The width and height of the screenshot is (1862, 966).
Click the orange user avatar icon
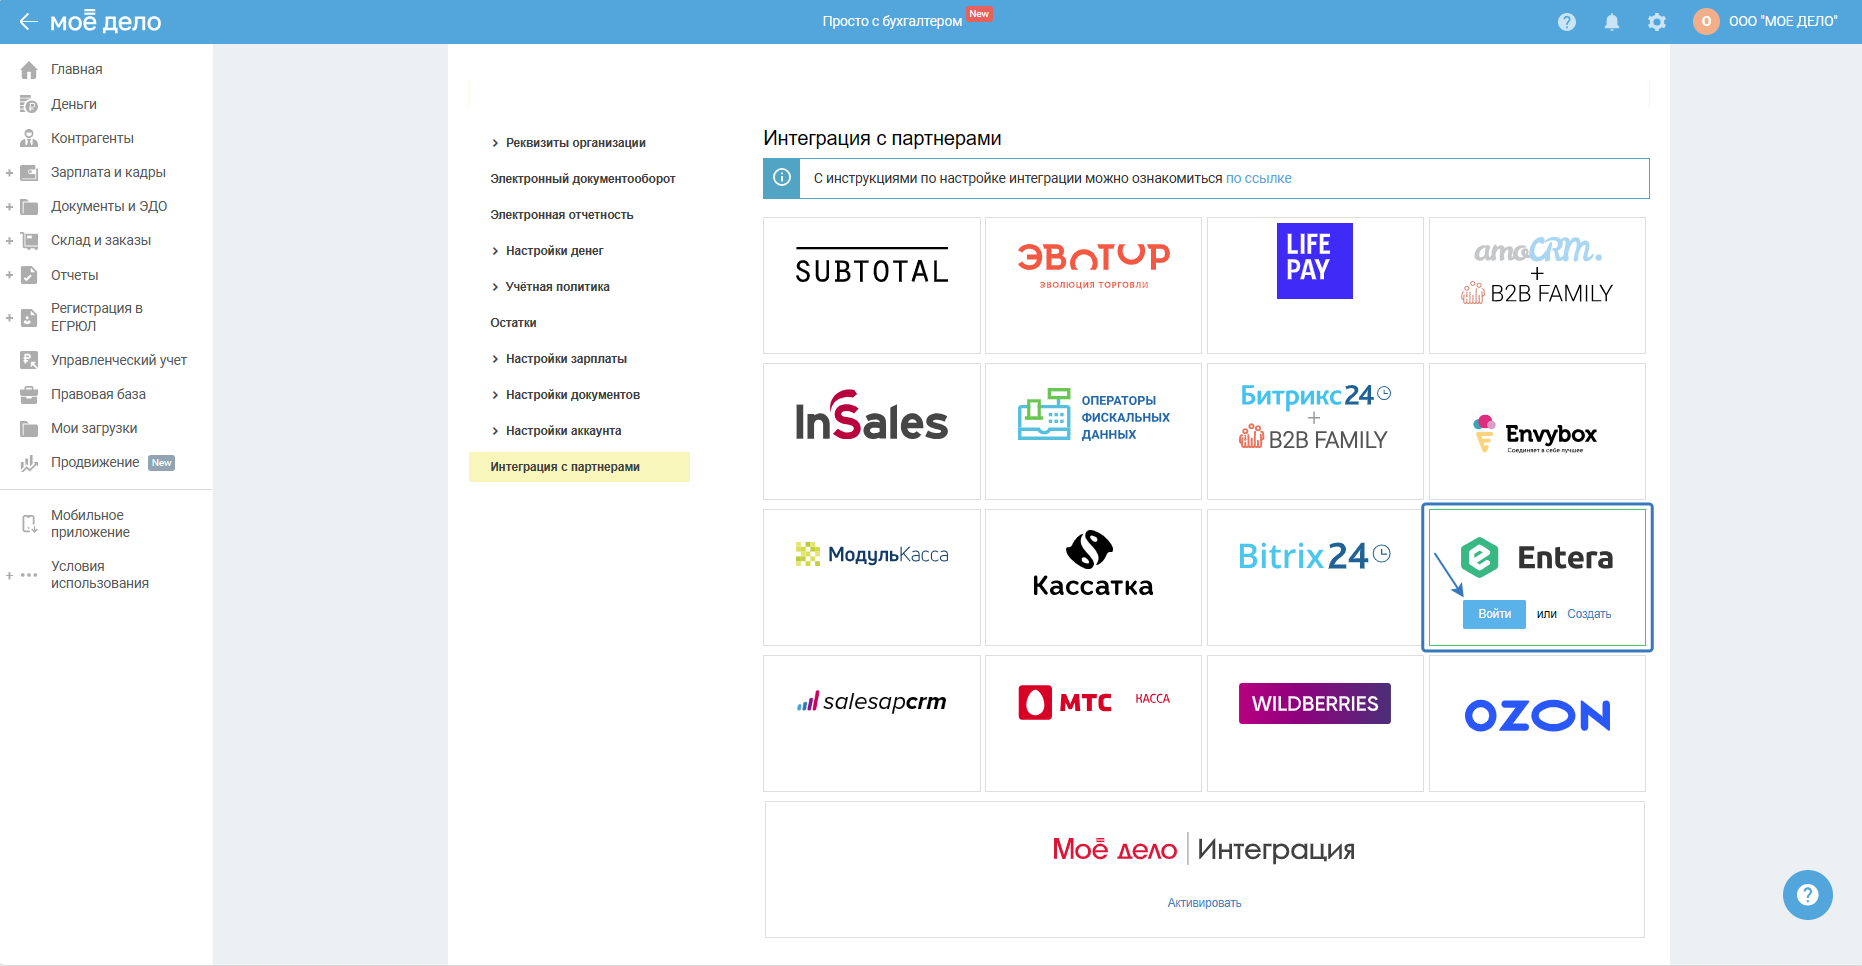(1706, 21)
